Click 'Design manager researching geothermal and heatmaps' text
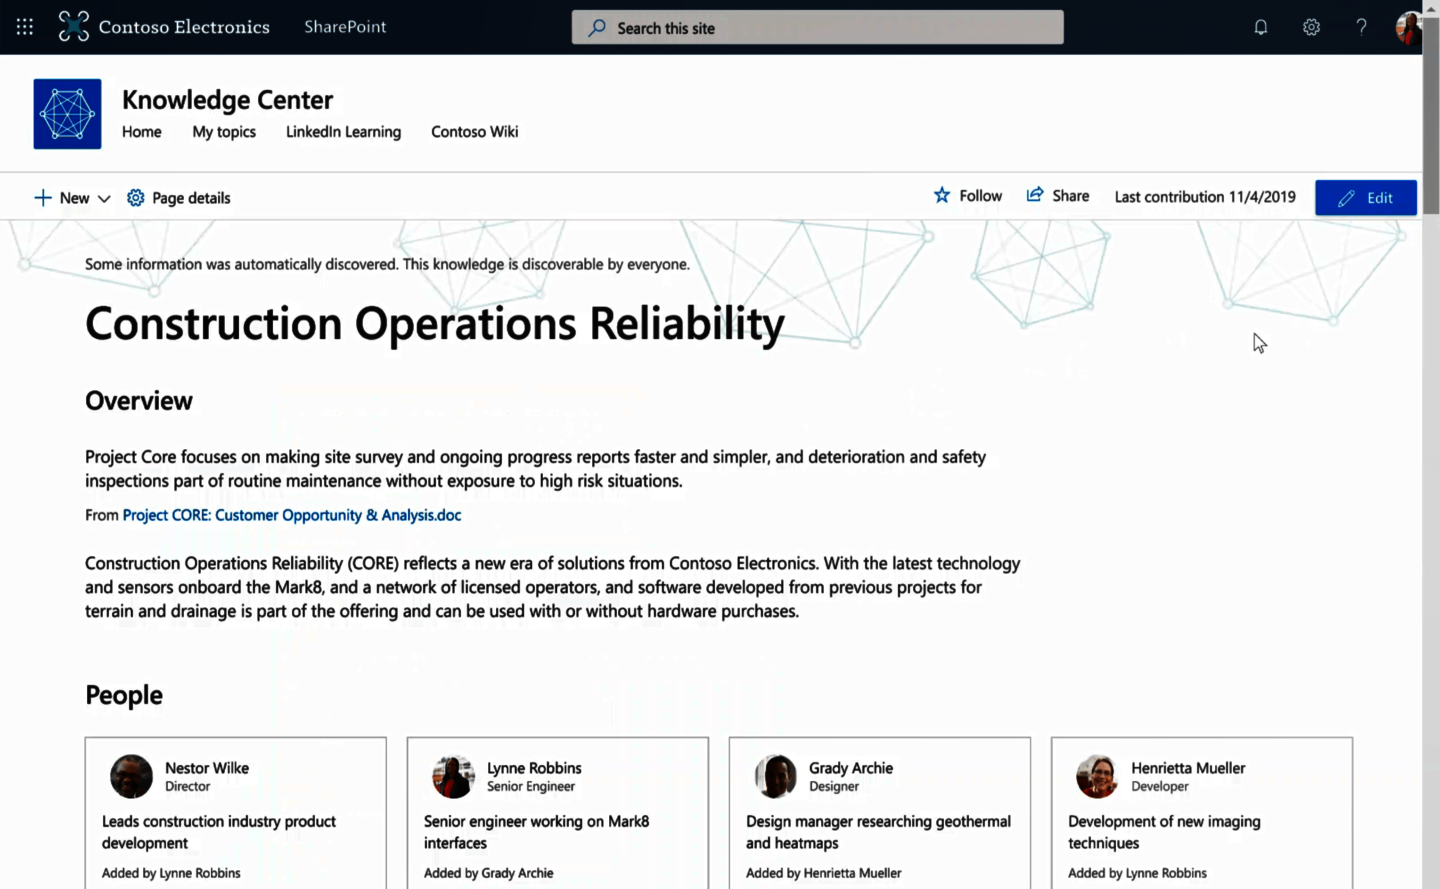 pyautogui.click(x=878, y=832)
